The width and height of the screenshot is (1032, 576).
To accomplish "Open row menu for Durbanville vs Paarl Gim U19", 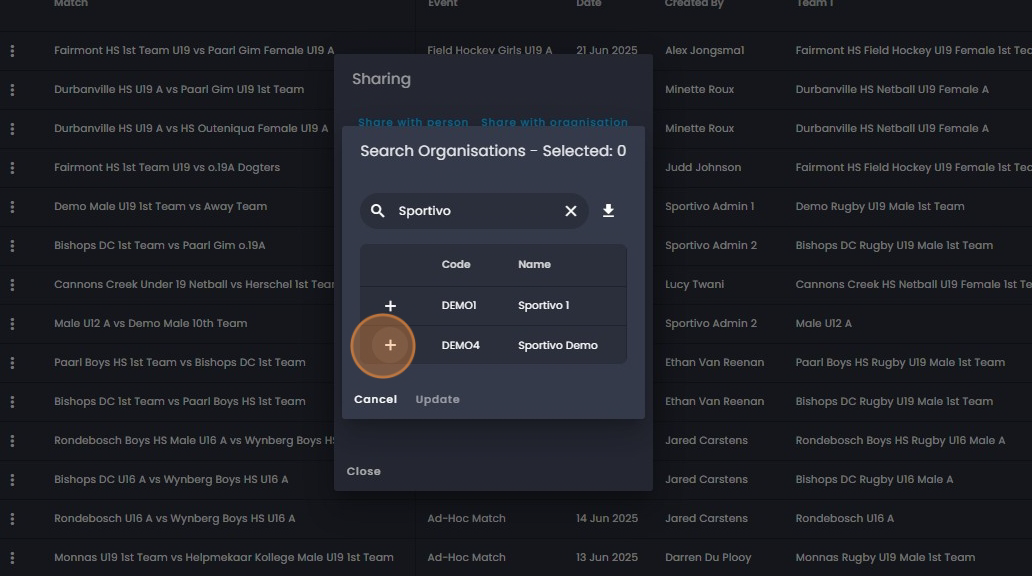I will pyautogui.click(x=12, y=90).
